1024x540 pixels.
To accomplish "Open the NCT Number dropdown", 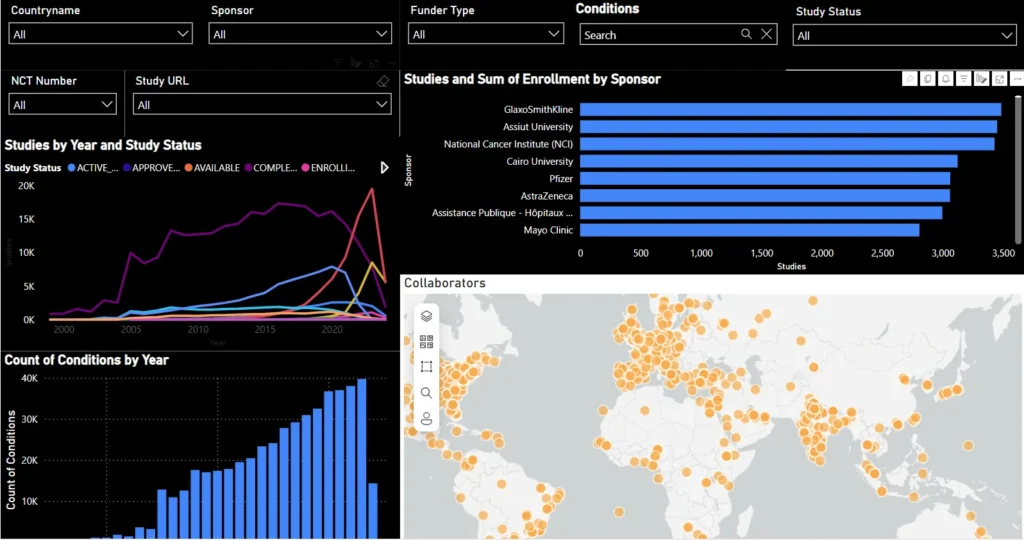I will [63, 104].
